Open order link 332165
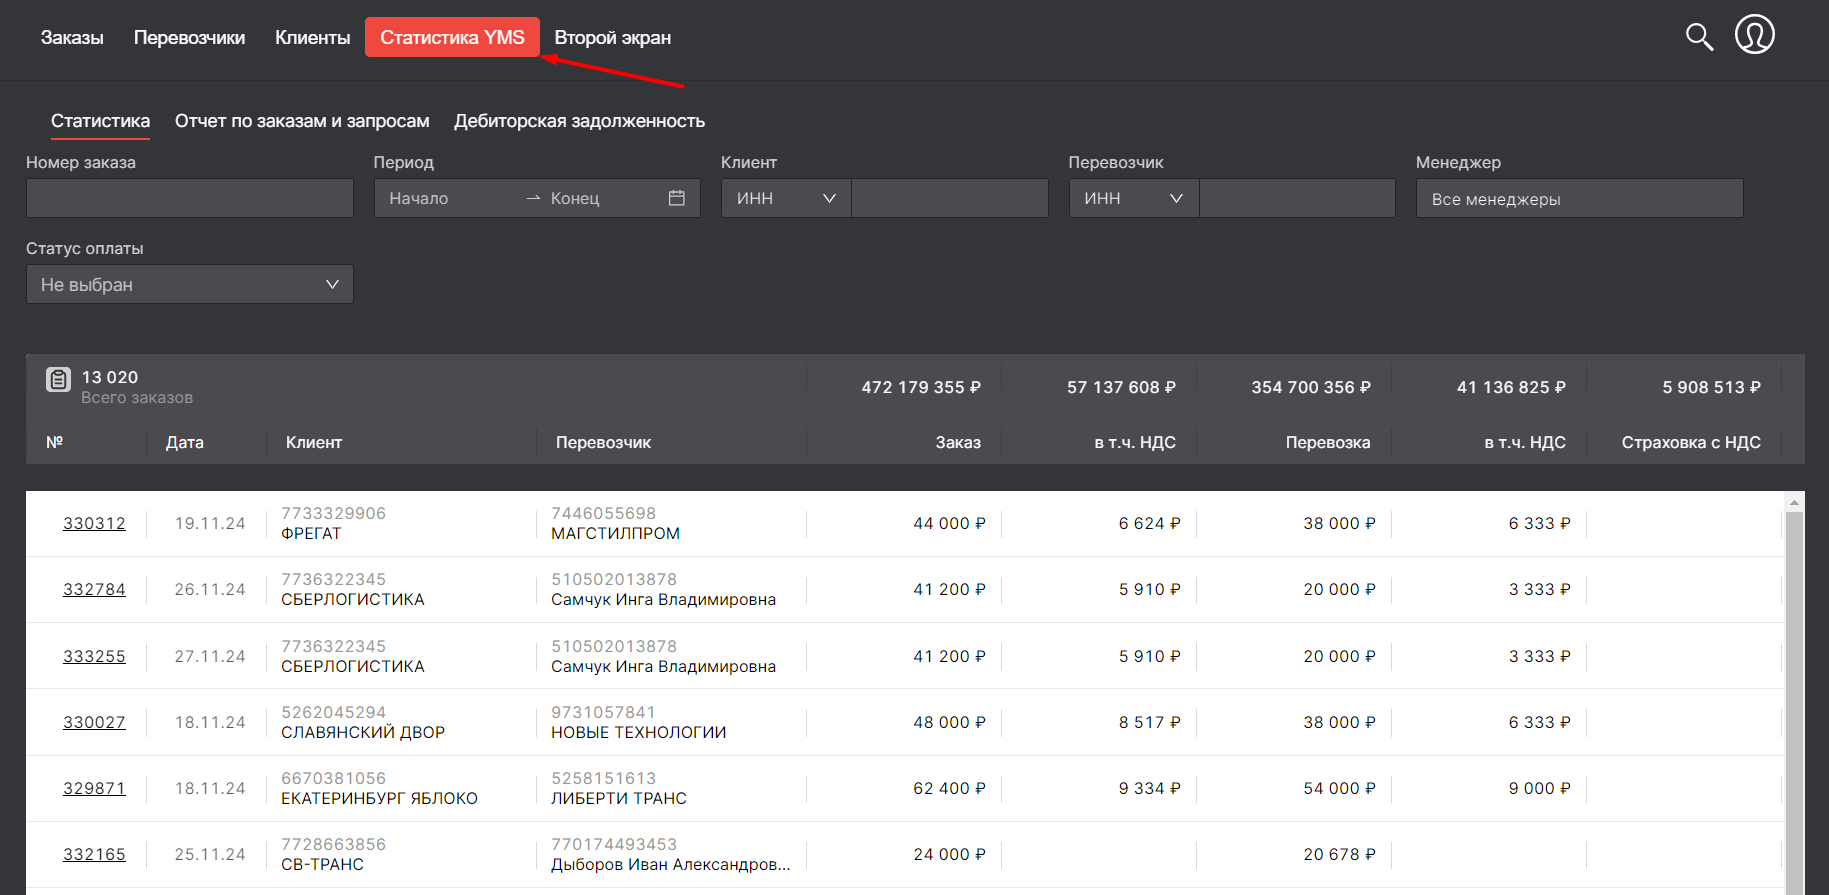This screenshot has height=895, width=1829. [94, 854]
